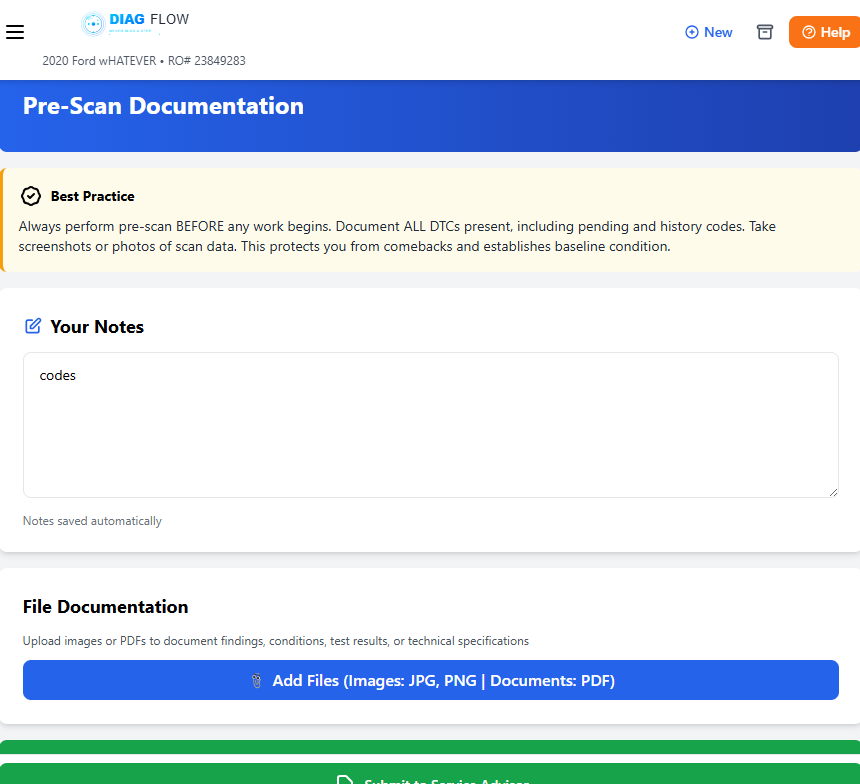Viewport: 860px width, 784px height.
Task: Click the question mark icon in Help
Action: [809, 32]
